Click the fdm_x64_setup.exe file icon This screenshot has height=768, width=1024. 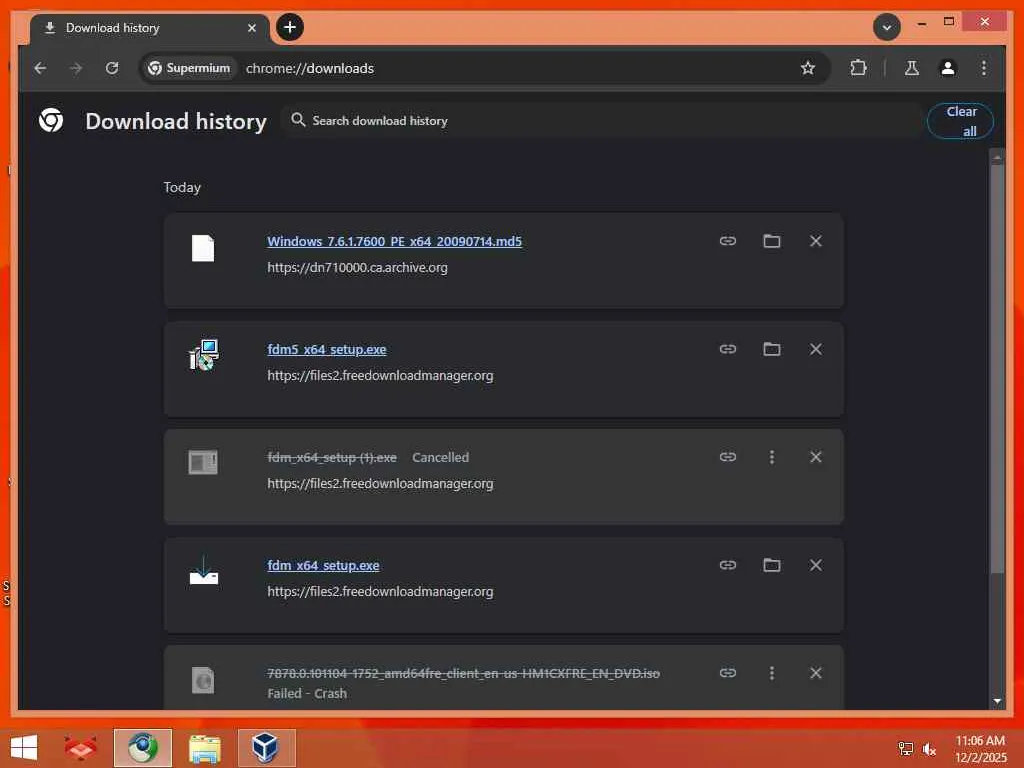203,571
